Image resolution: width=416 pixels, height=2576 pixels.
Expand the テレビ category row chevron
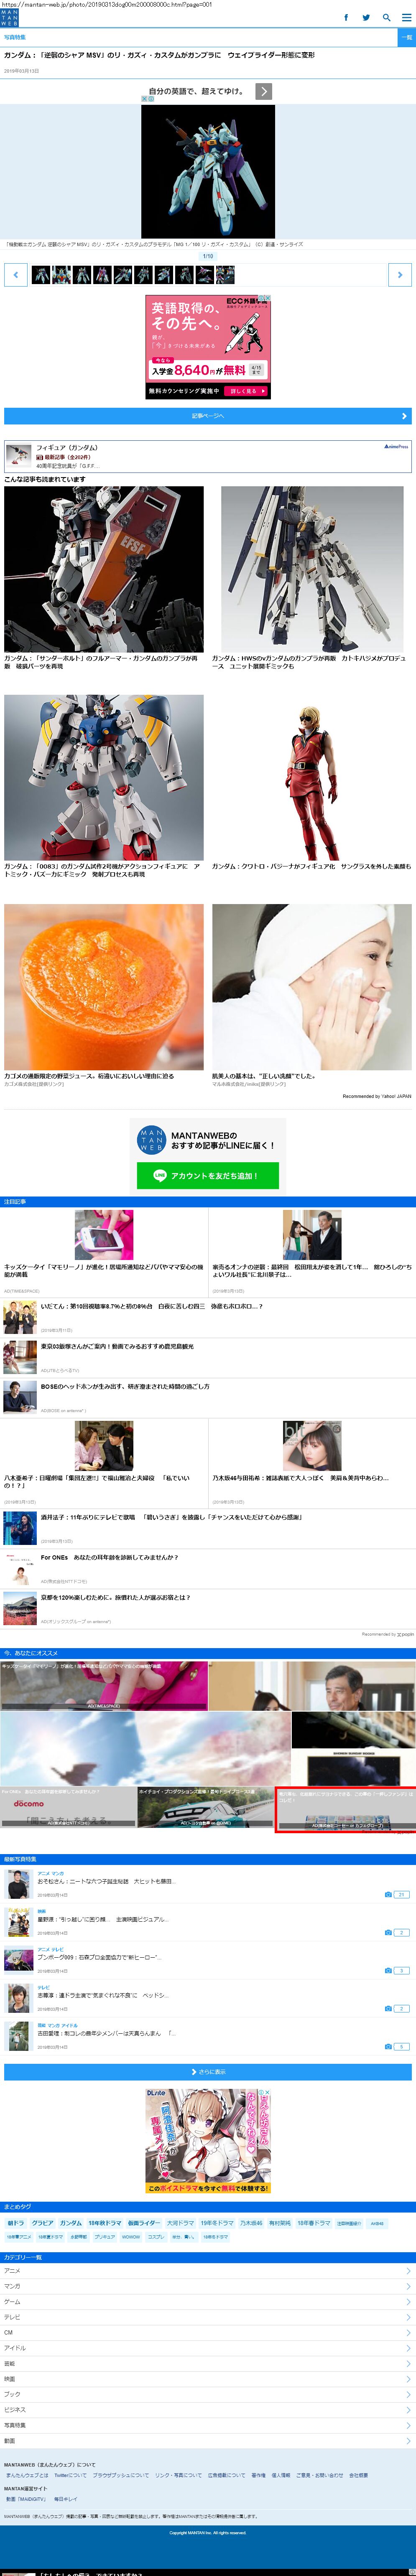[x=408, y=2317]
